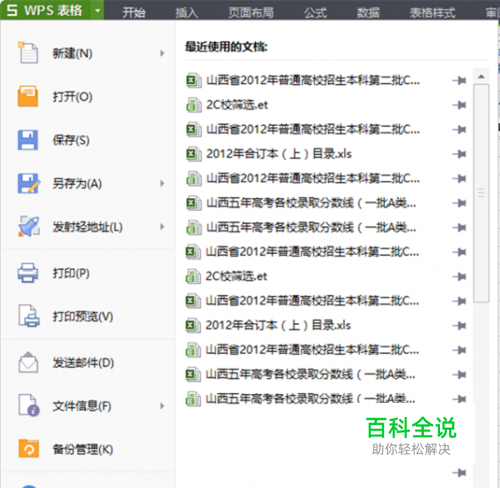This screenshot has height=488, width=500.
Task: Open 打印预览(V) print preview icon
Action: (29, 316)
